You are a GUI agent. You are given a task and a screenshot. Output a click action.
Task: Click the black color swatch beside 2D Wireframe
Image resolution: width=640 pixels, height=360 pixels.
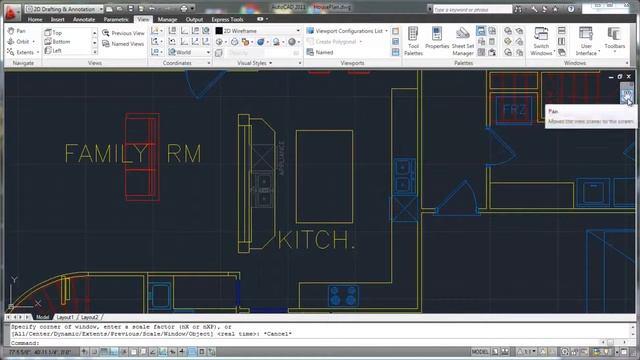(x=219, y=31)
